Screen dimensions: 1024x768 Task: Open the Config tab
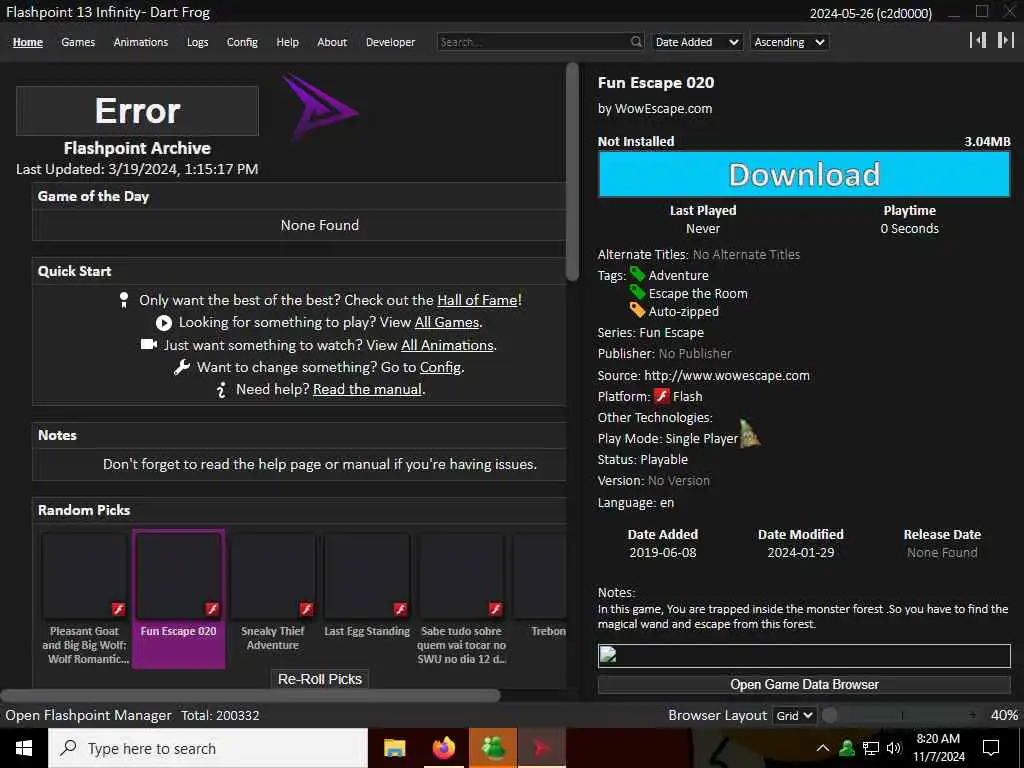[242, 42]
